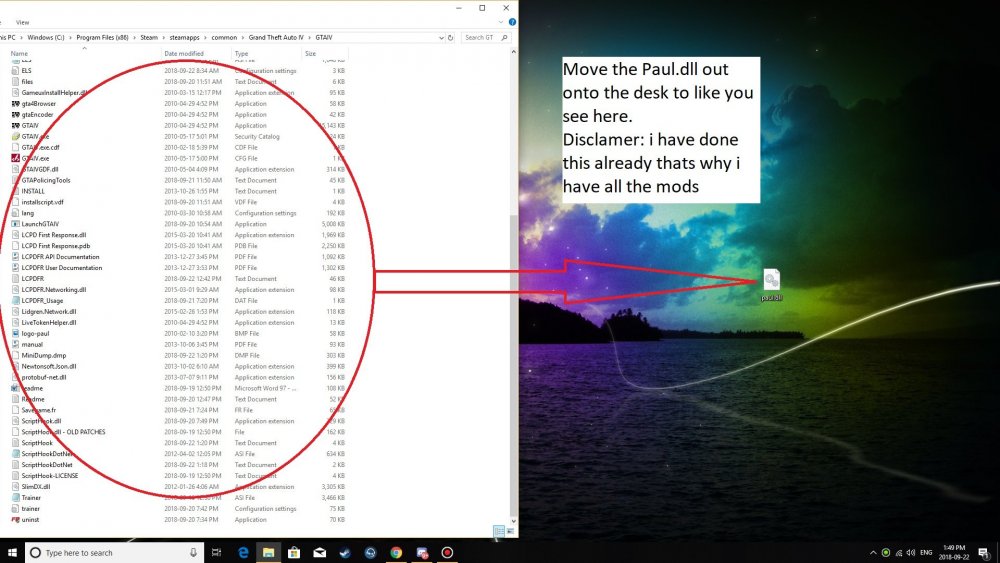Click scrollbar down arrow in file list
Screen dimensions: 1000x563
coord(513,521)
